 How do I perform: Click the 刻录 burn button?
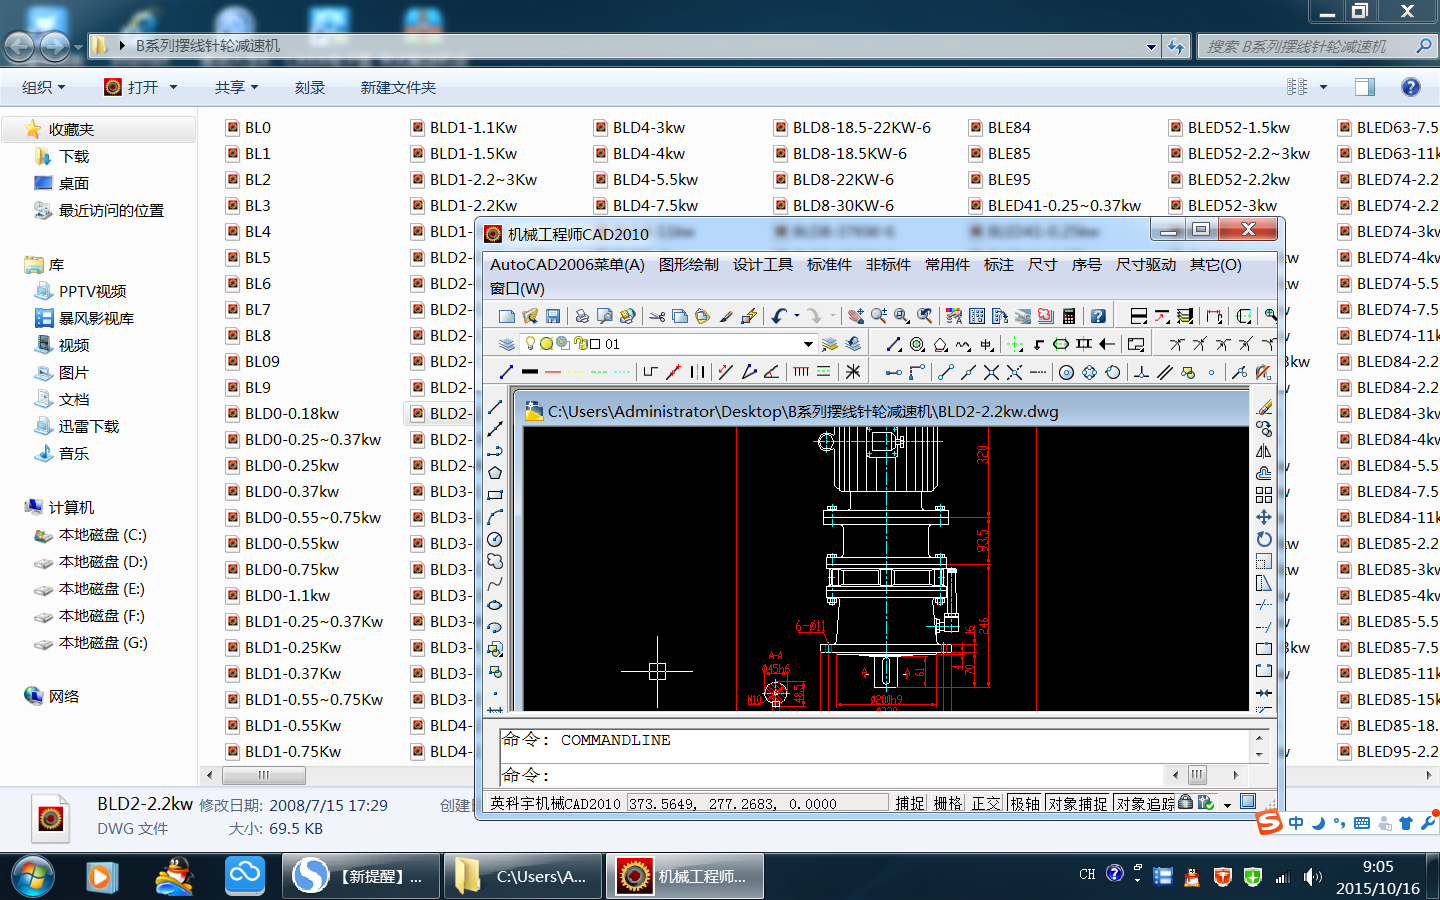(x=310, y=88)
